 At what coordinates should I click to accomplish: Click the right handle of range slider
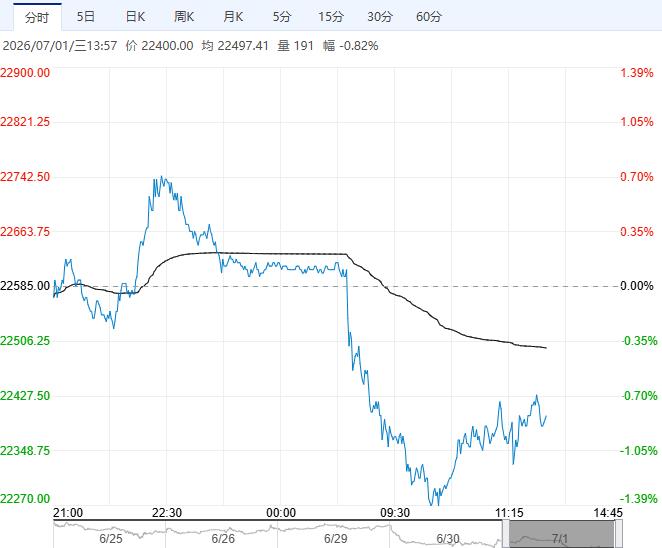click(x=619, y=534)
